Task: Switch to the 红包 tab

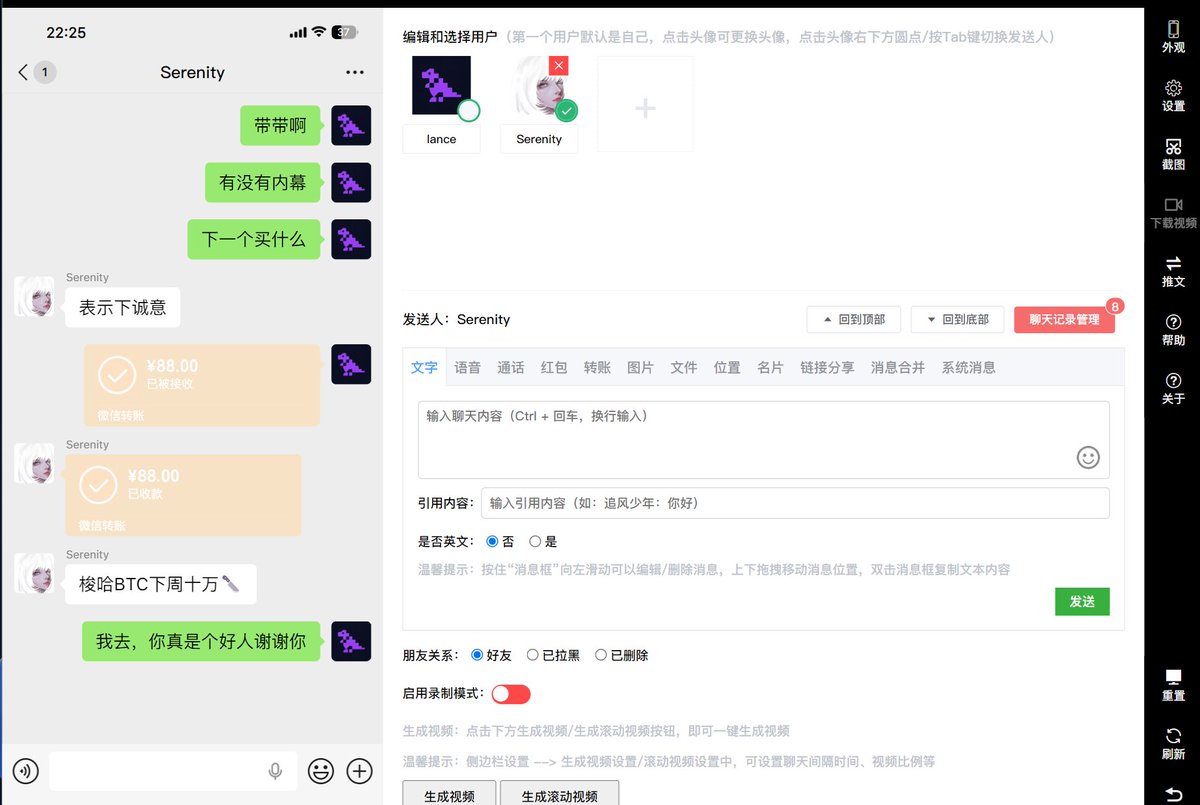Action: coord(554,367)
